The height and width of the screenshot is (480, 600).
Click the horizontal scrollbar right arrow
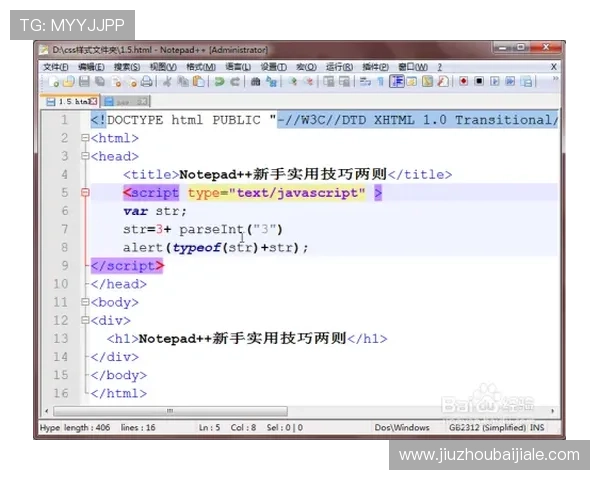coord(553,411)
